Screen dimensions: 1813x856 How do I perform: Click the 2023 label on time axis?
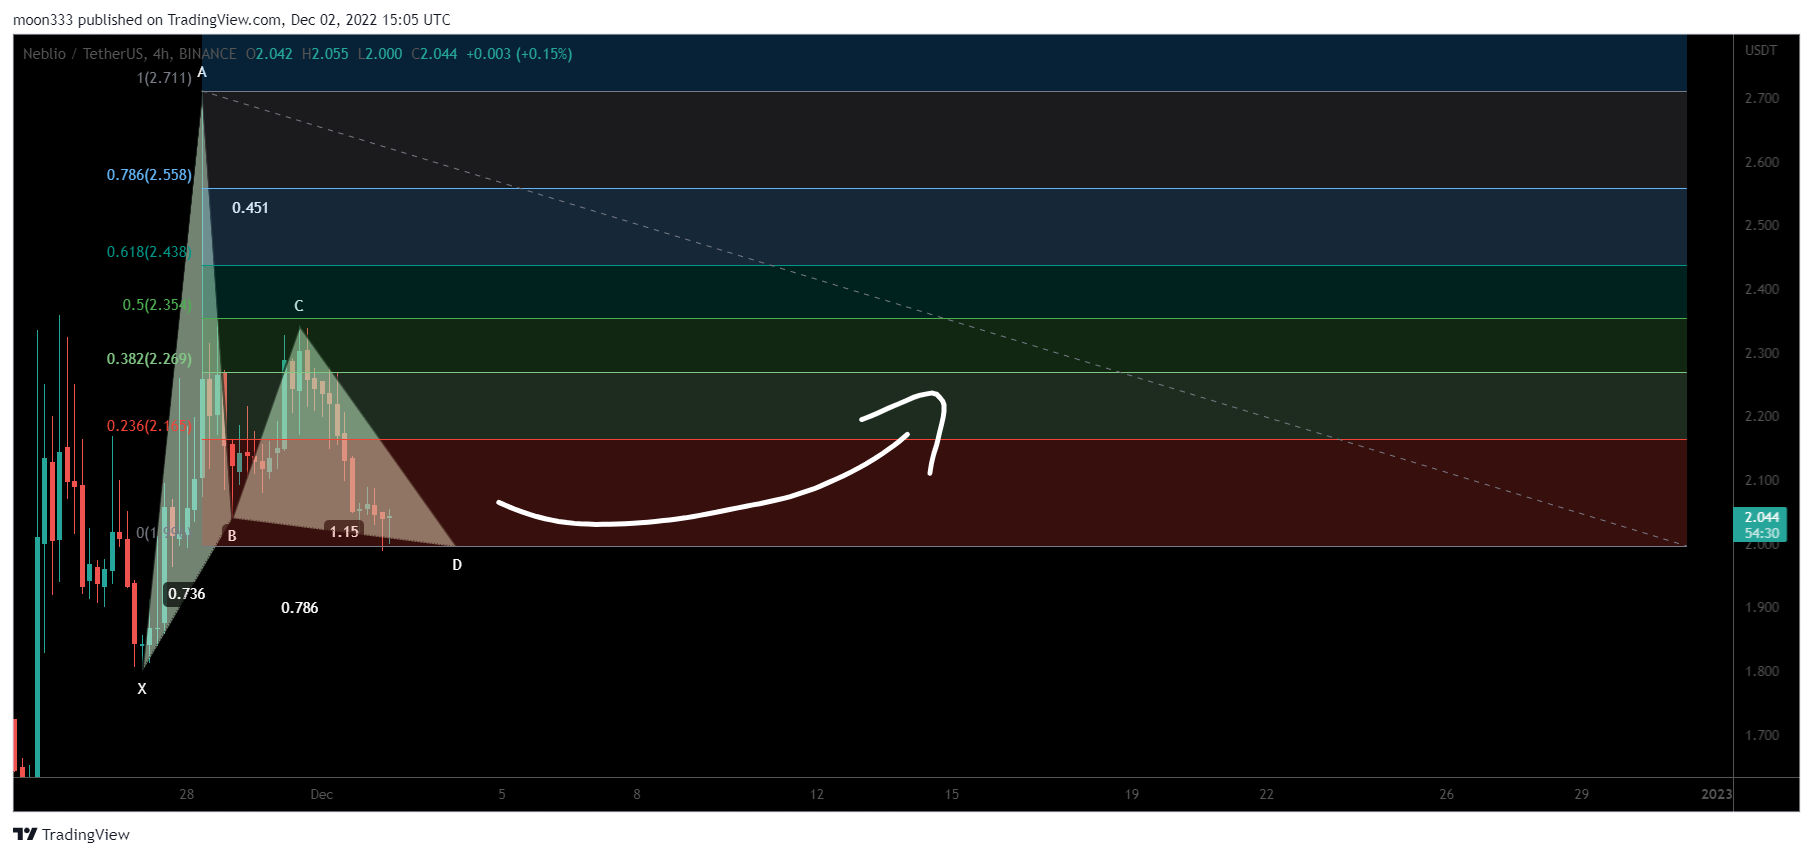click(1717, 794)
